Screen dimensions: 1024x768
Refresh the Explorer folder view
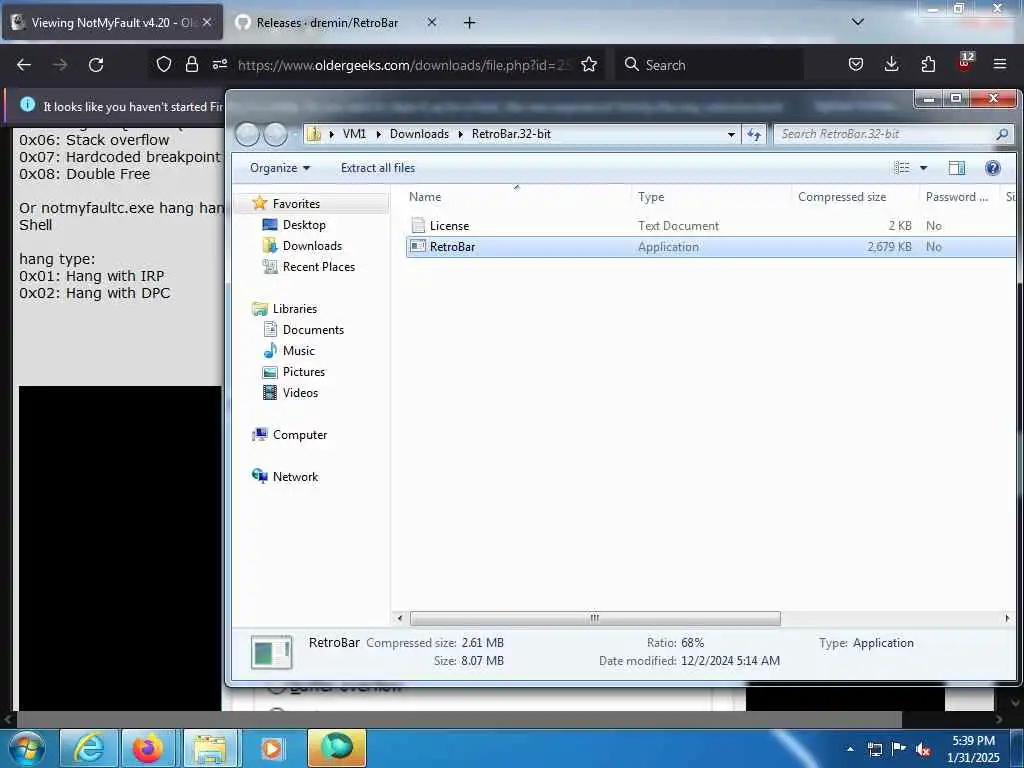(x=754, y=135)
